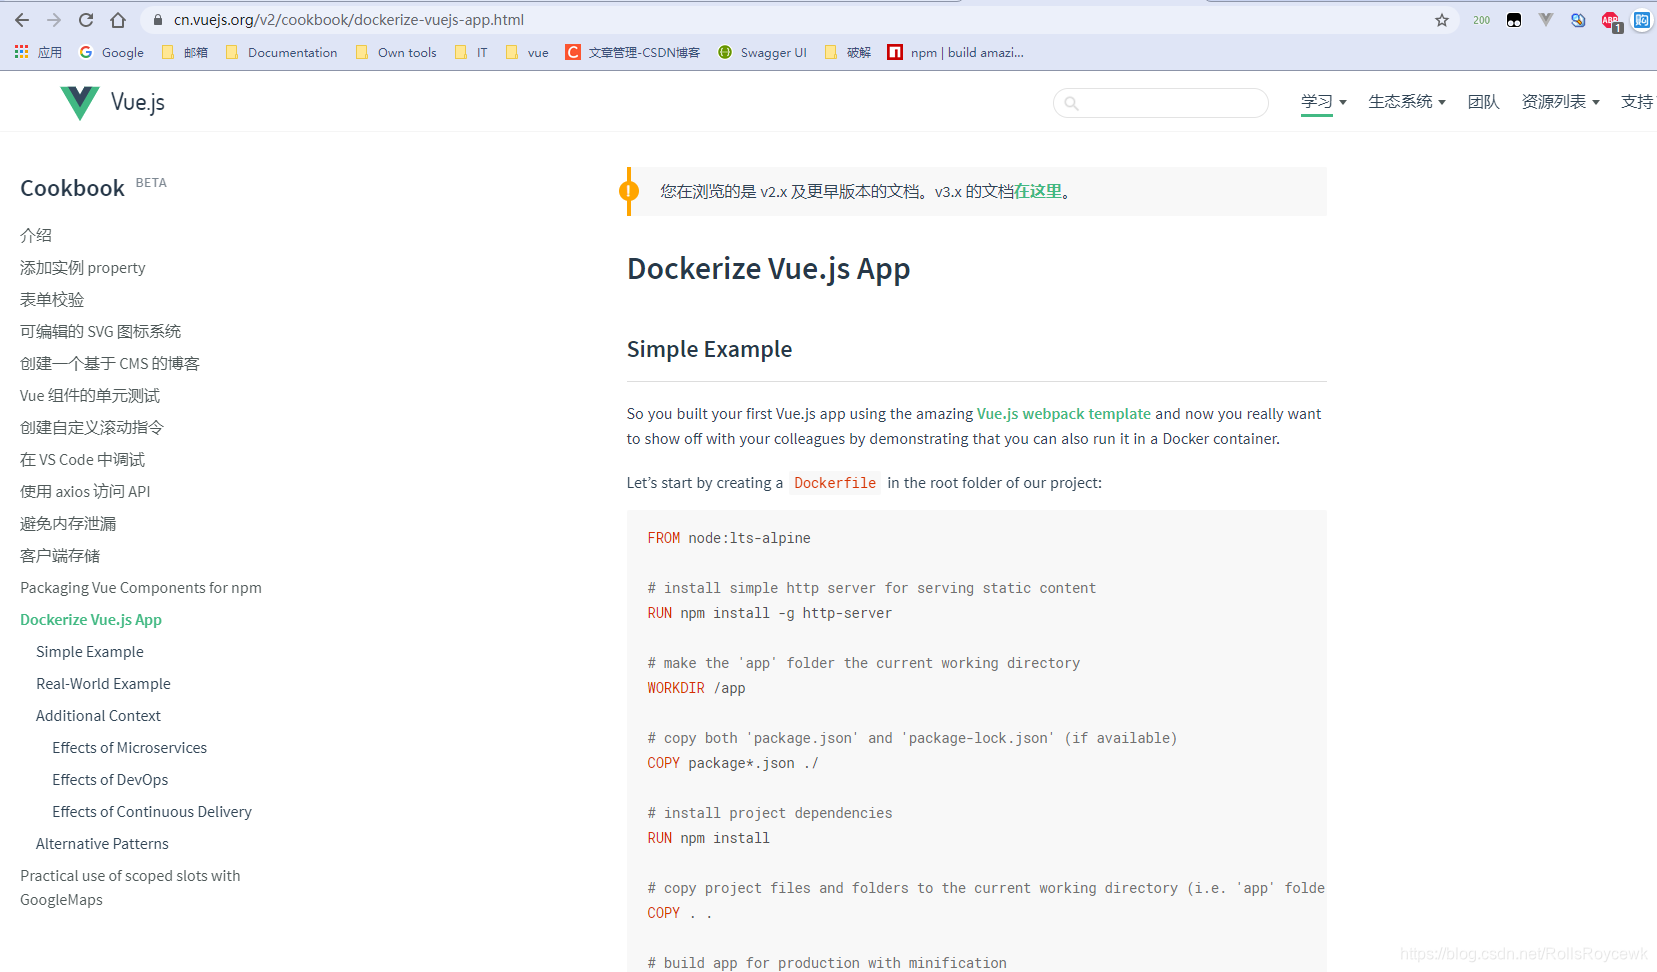Open the blue hexagon search extension
The width and height of the screenshot is (1657, 972).
click(x=1578, y=20)
